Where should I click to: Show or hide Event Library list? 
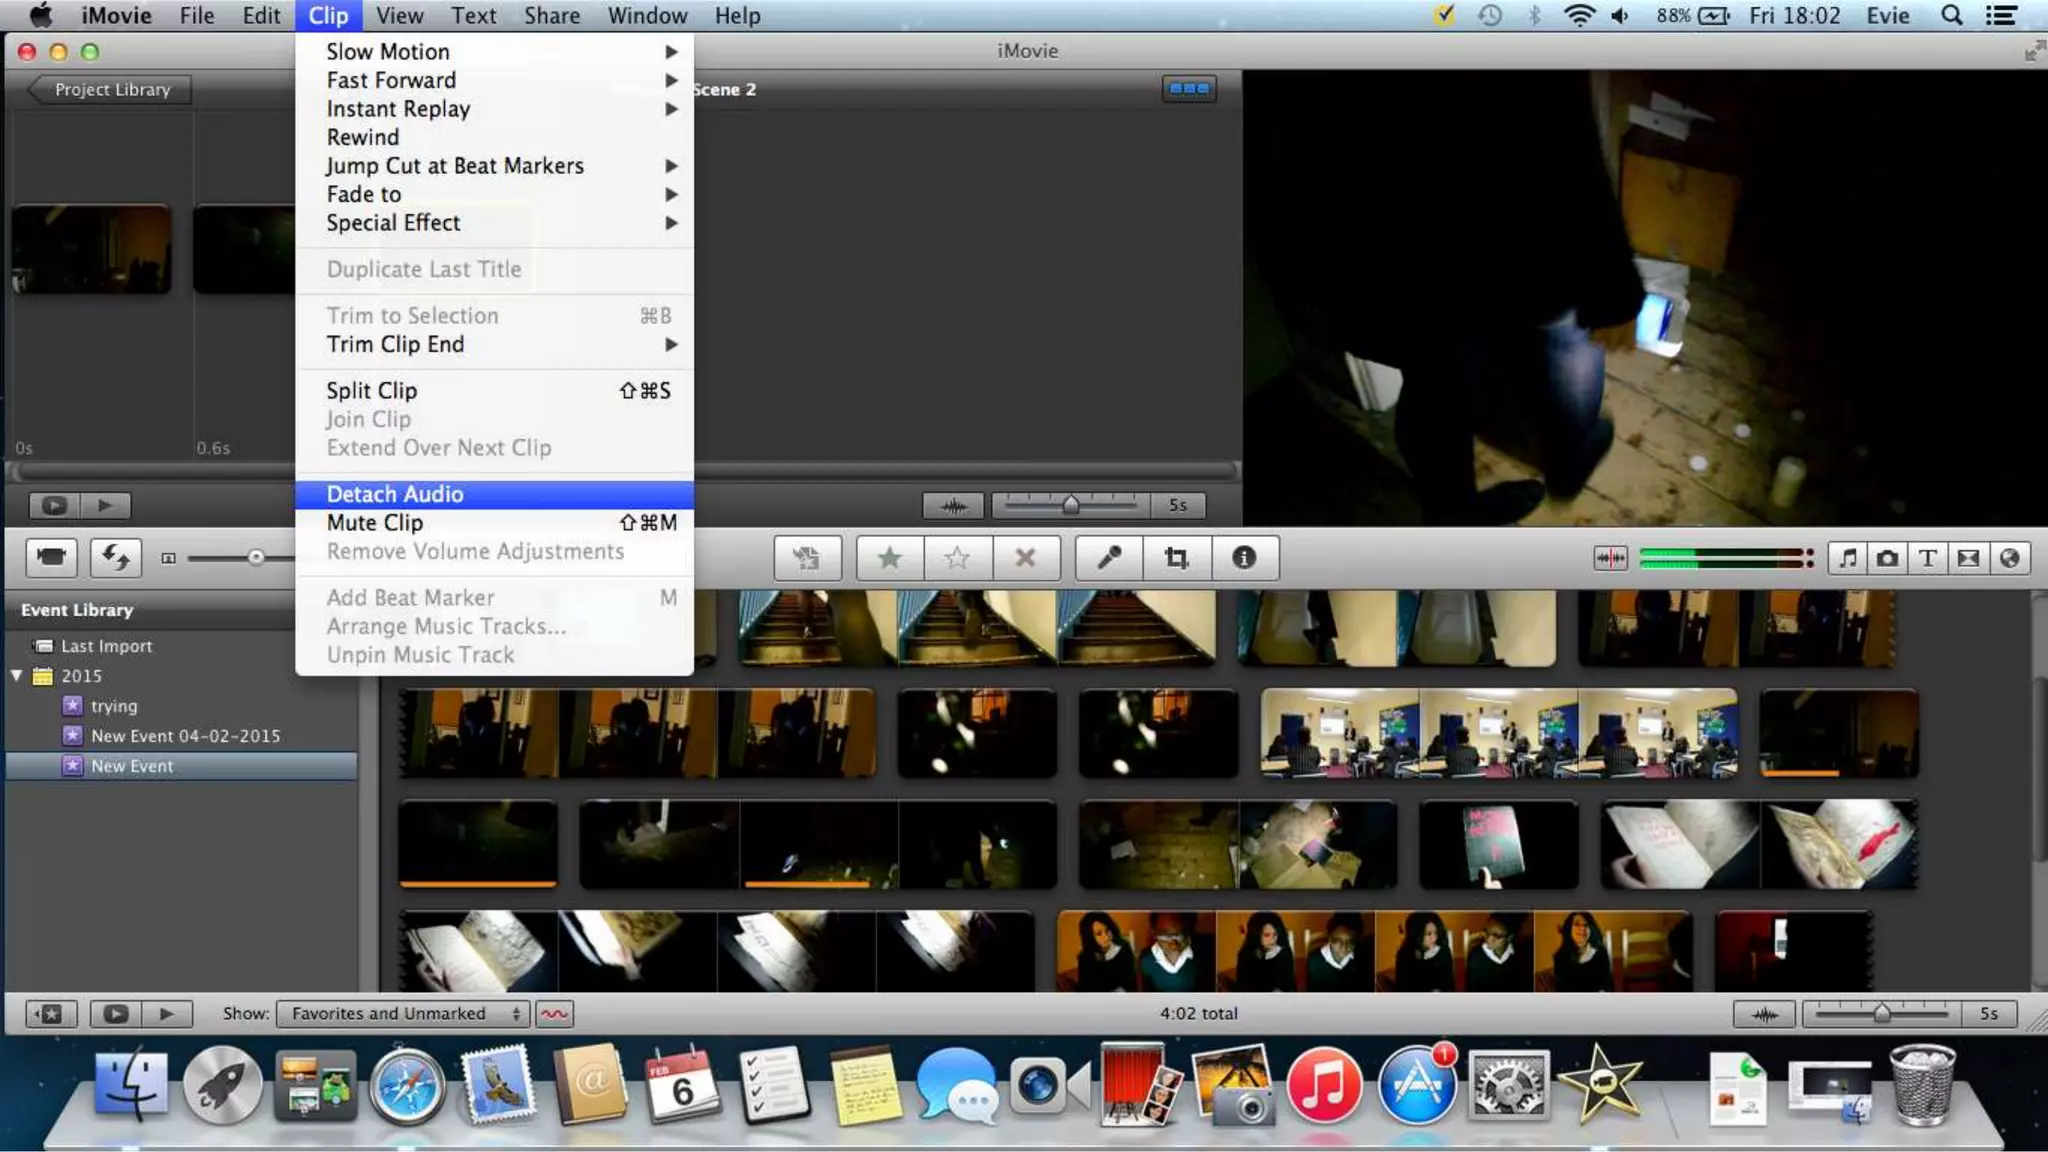[x=50, y=1014]
